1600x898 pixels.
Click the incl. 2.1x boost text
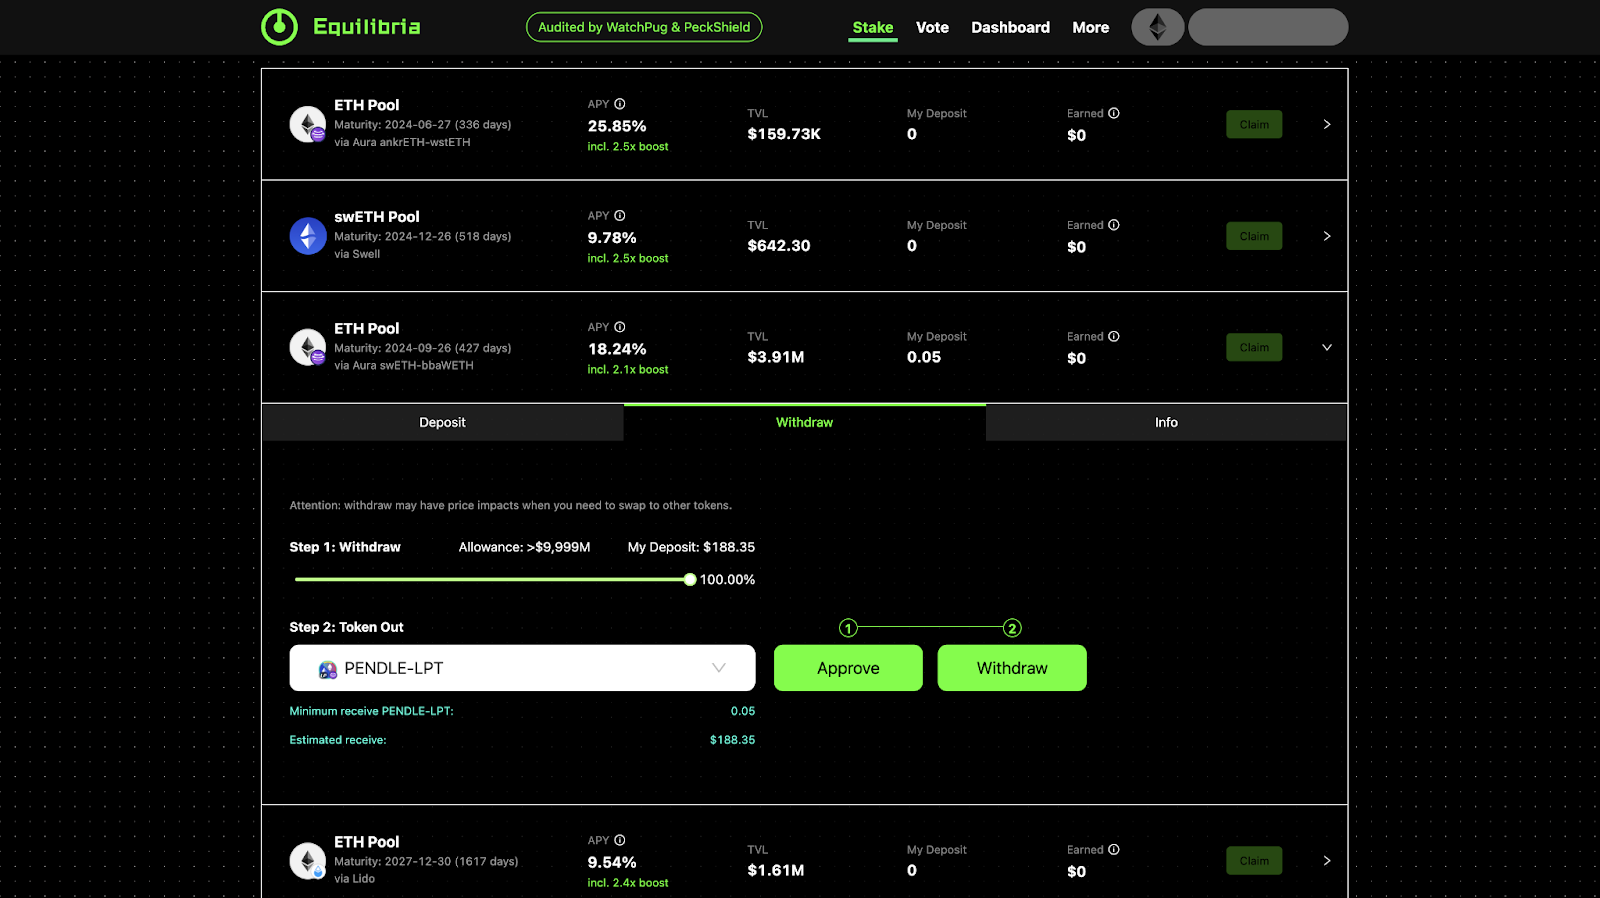point(628,370)
